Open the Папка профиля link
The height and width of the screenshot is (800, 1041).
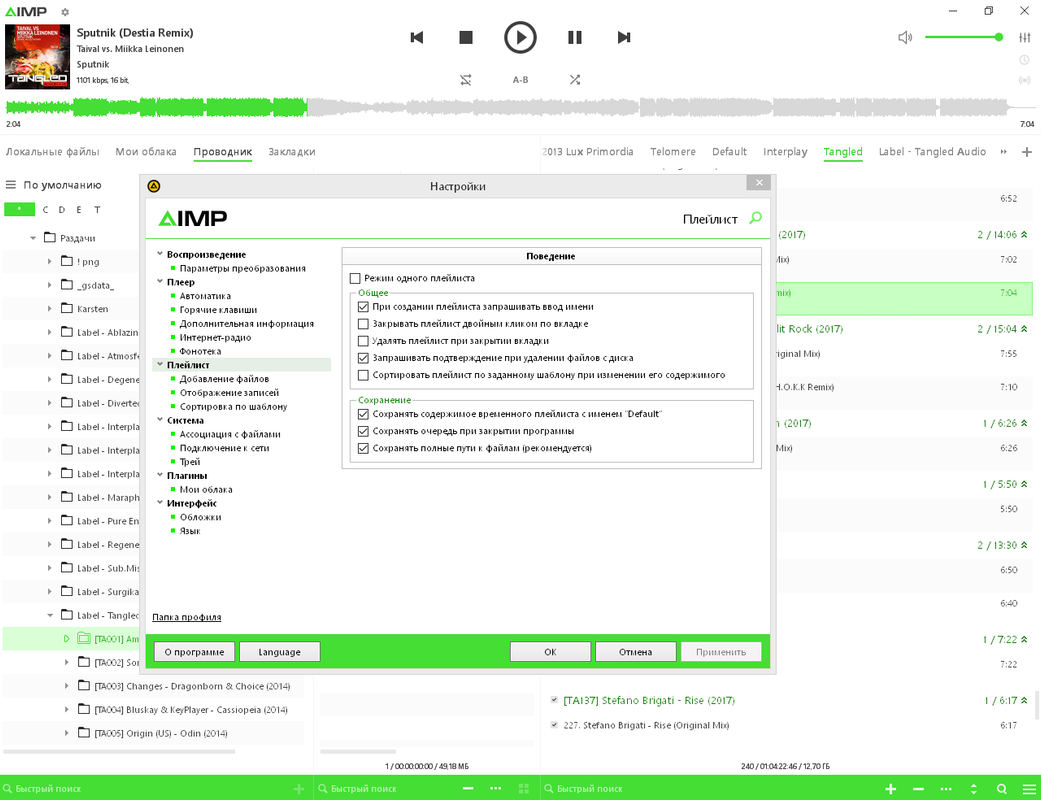[187, 617]
